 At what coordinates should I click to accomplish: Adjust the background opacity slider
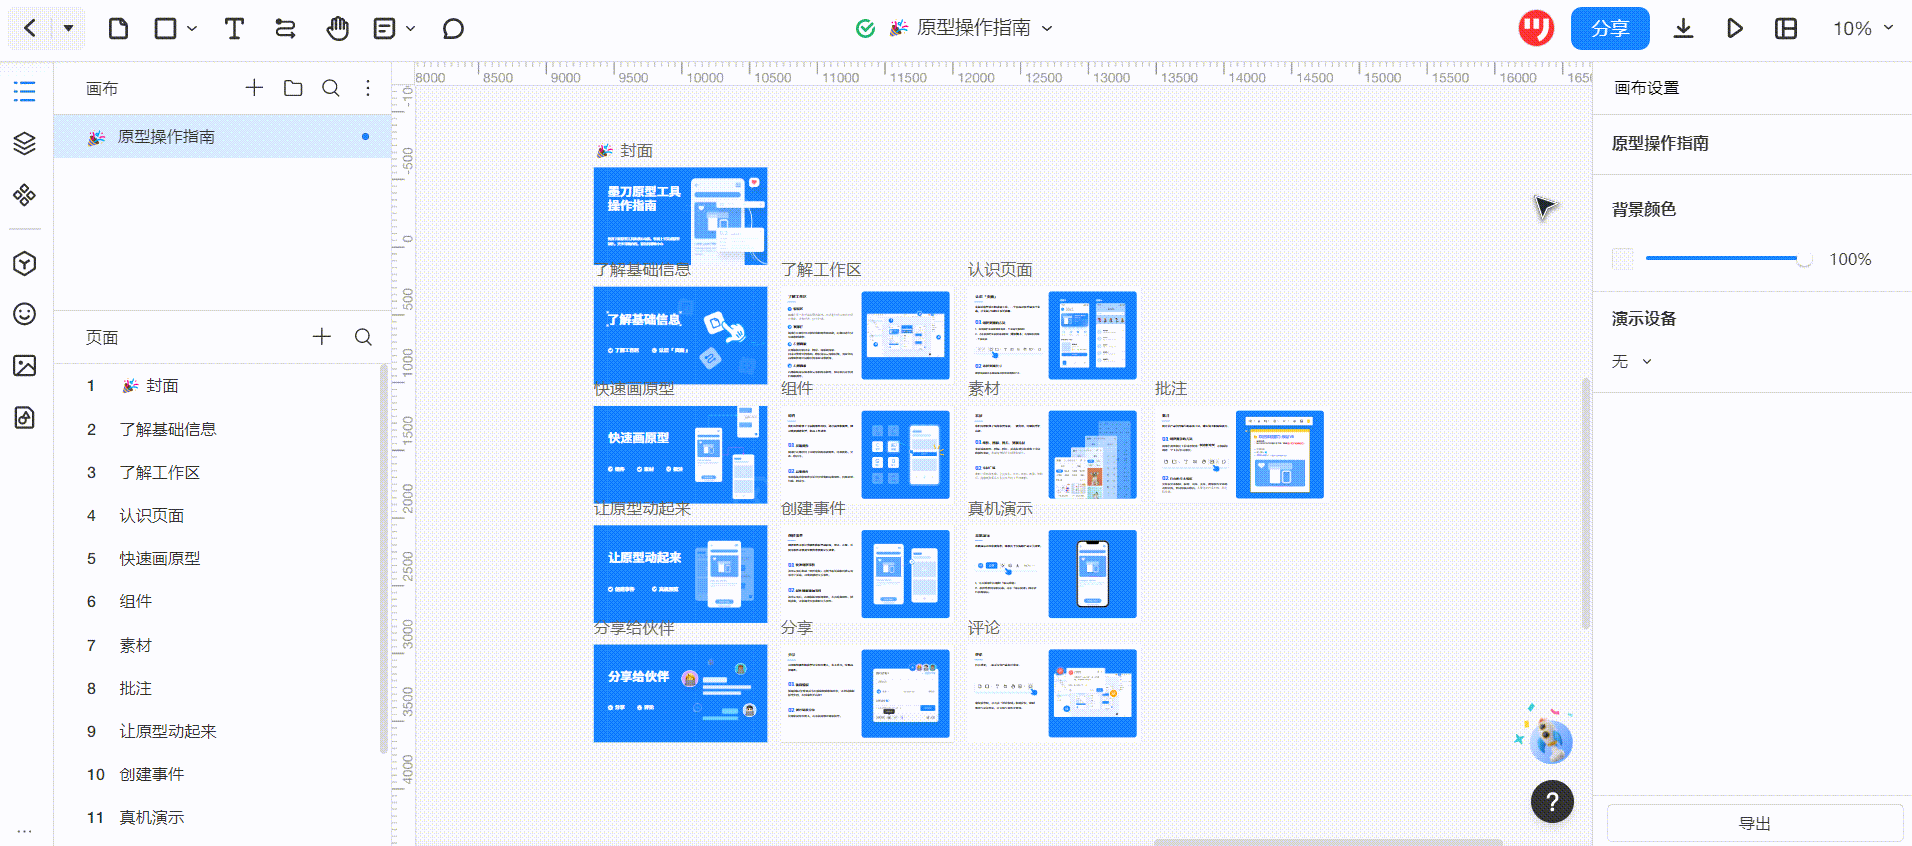pyautogui.click(x=1728, y=259)
